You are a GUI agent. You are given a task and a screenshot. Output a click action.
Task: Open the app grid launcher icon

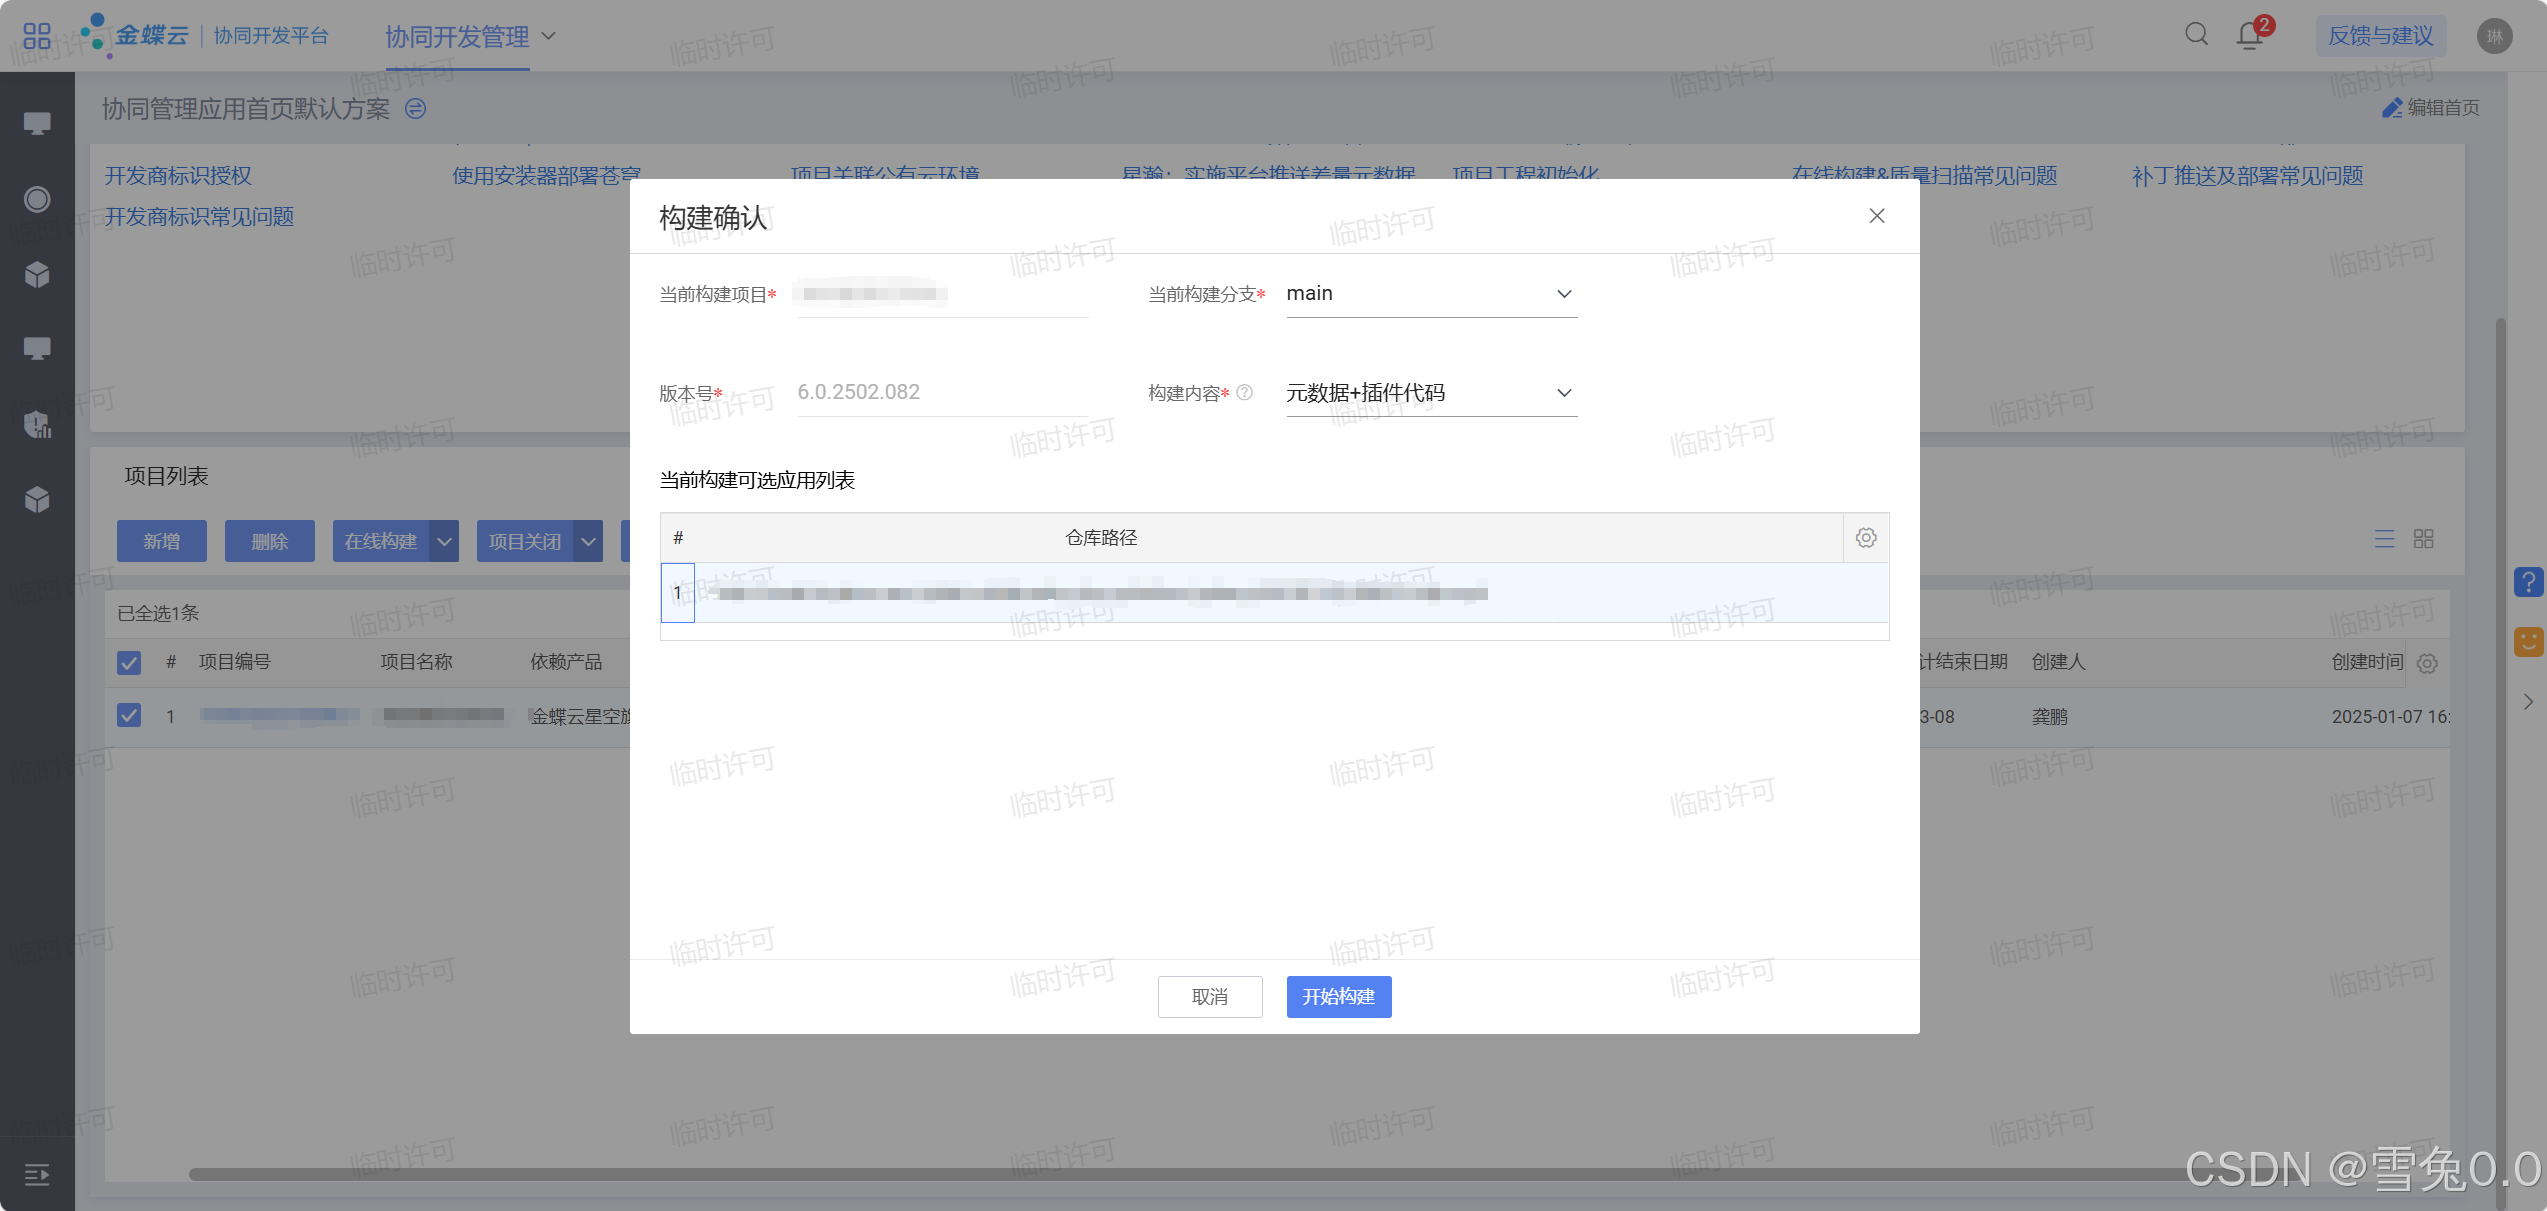click(x=37, y=36)
